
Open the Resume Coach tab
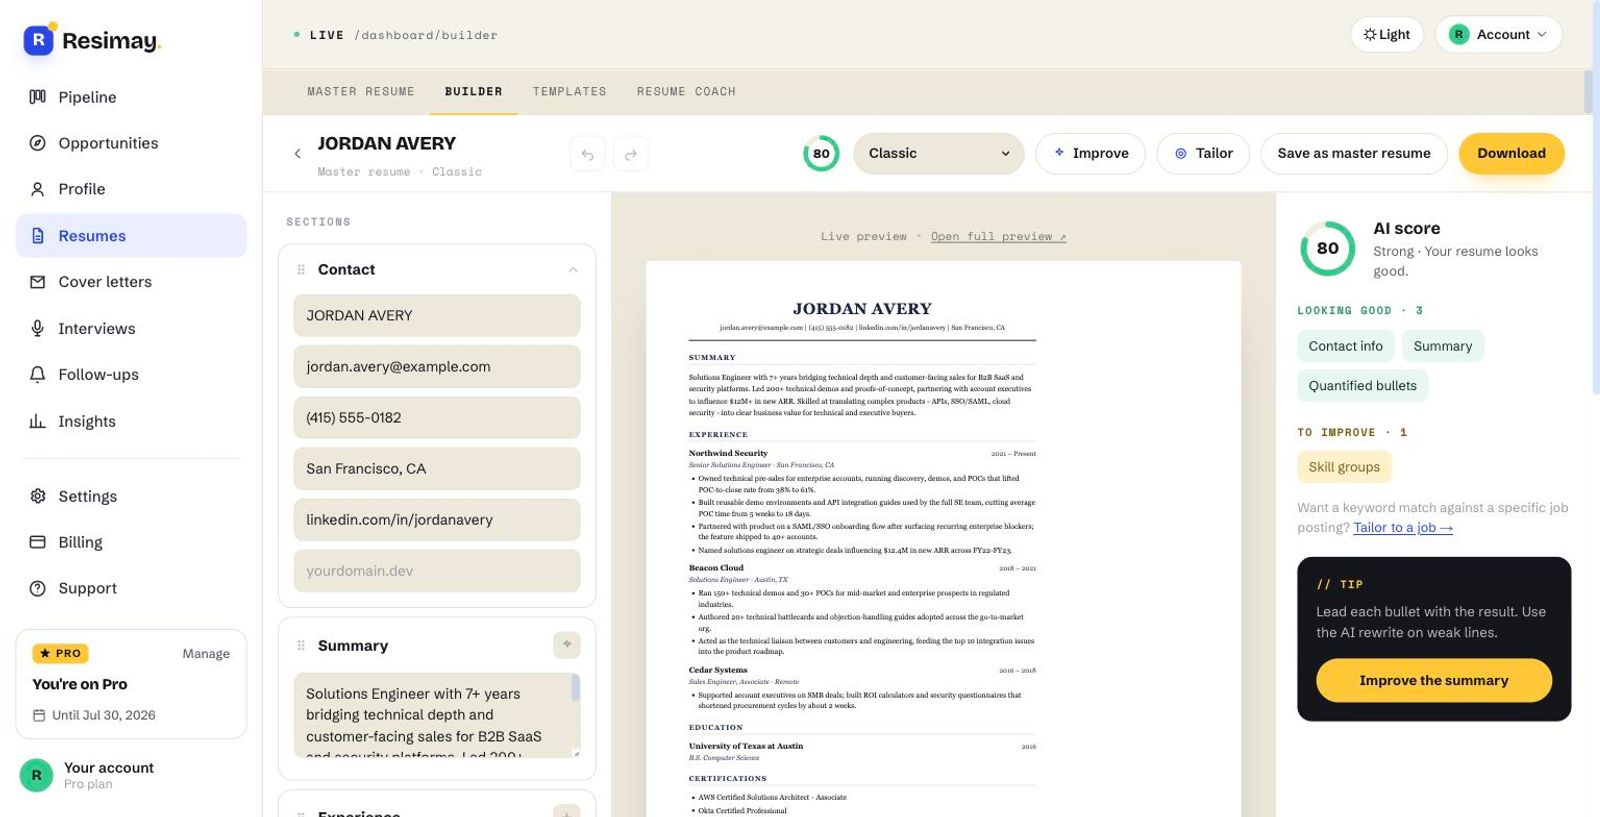pos(686,92)
